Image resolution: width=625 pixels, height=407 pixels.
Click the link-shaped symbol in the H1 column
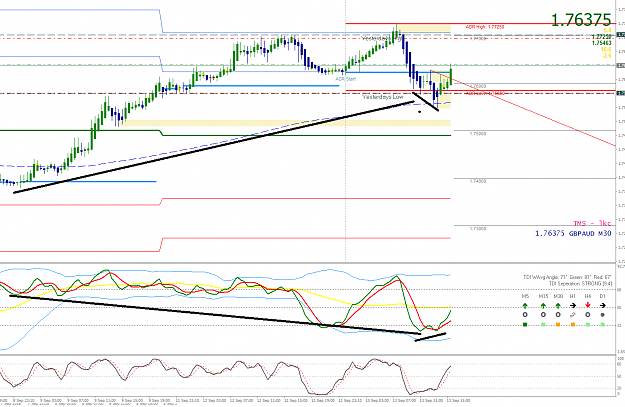pos(573,315)
